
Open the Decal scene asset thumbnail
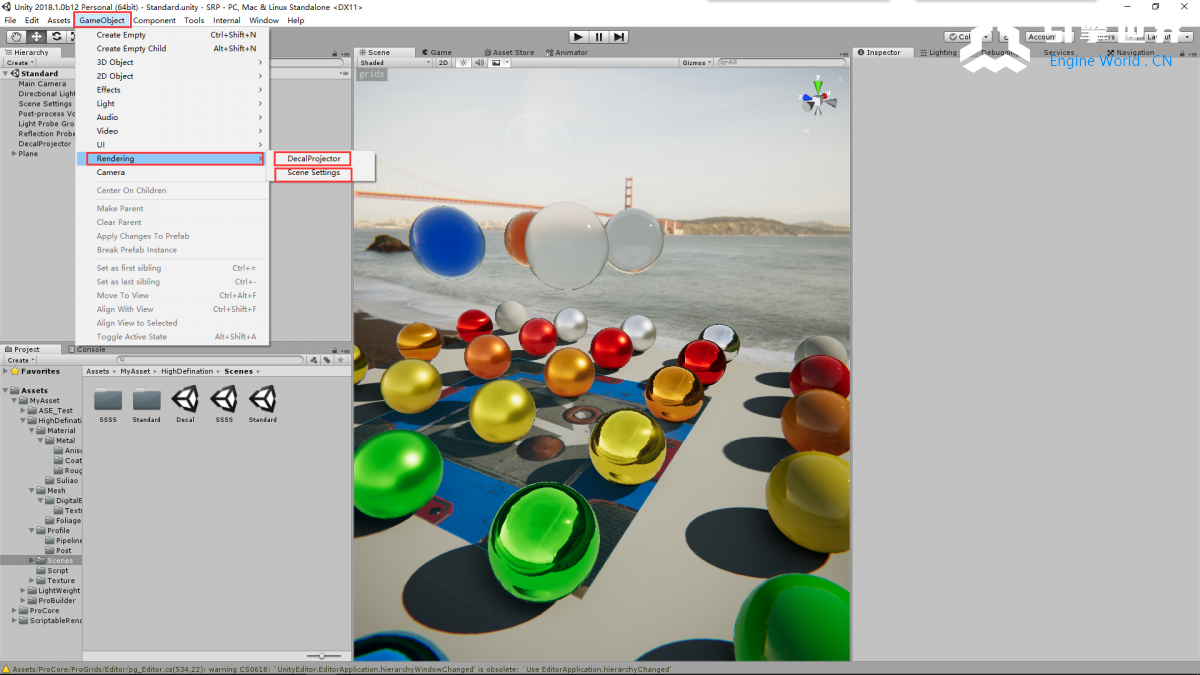point(185,402)
